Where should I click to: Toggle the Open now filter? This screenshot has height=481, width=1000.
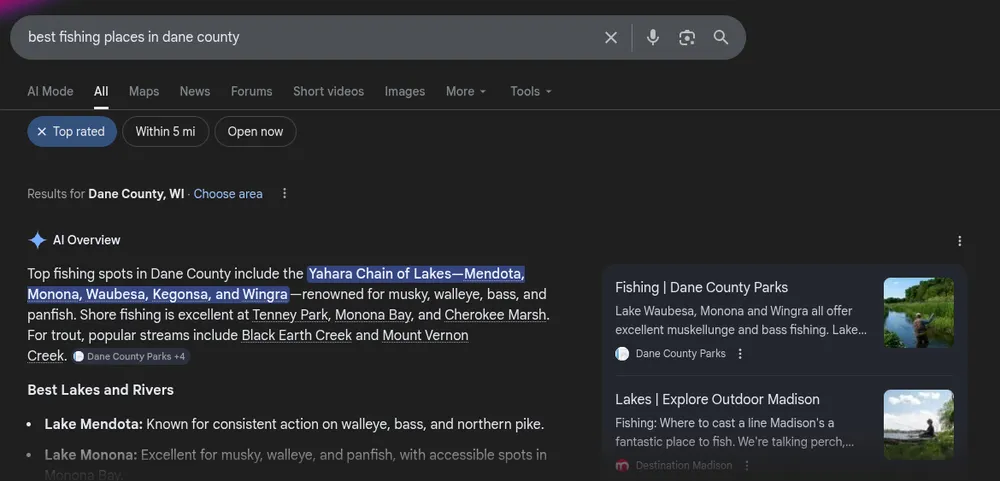tap(255, 132)
